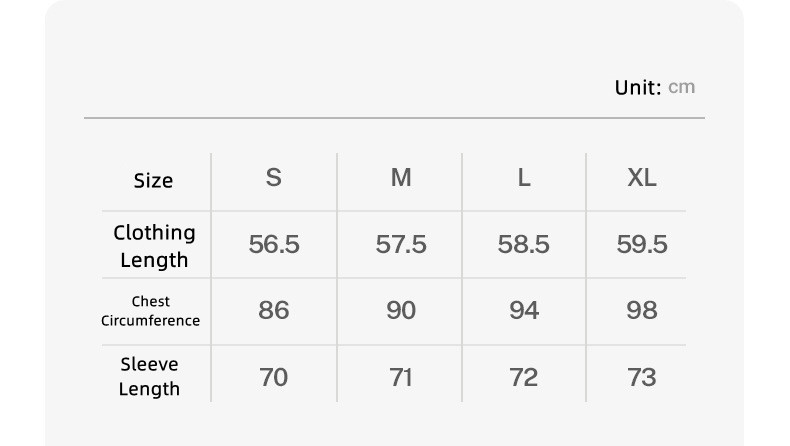
Task: Select the M size column header
Action: pyautogui.click(x=401, y=178)
